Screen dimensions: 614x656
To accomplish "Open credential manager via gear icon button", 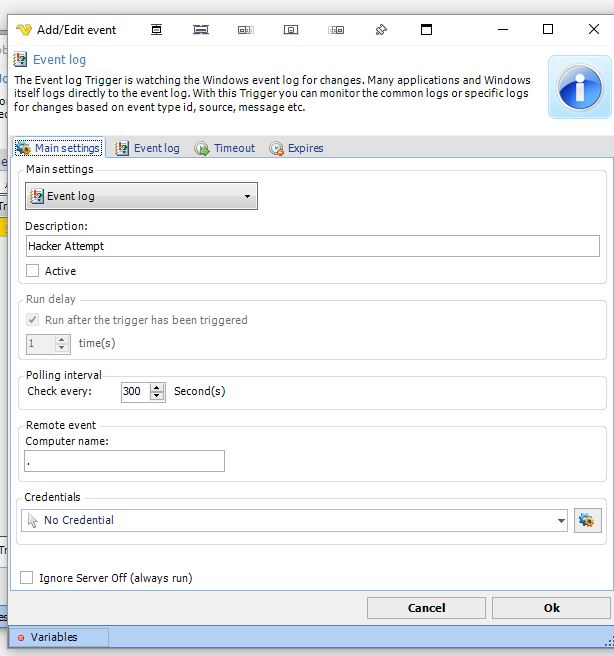I will tap(587, 520).
